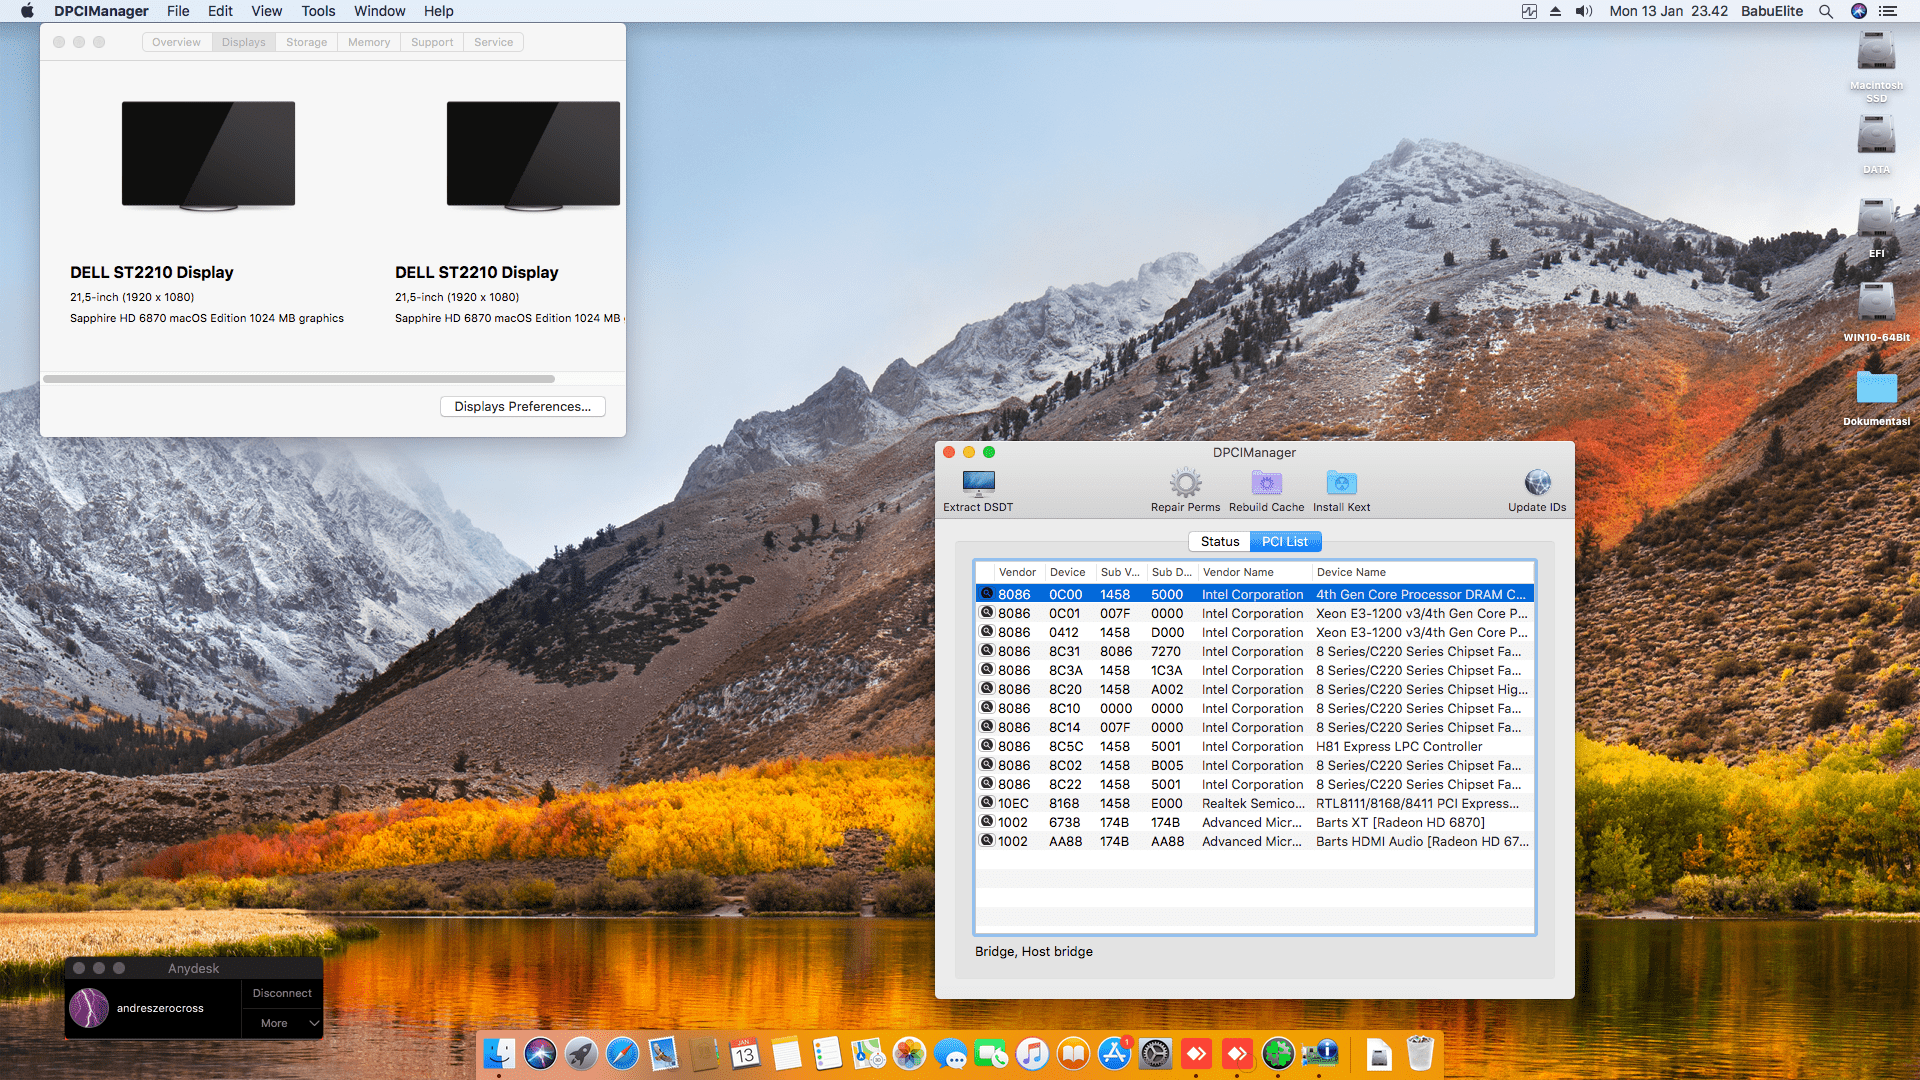Open the Tools menu in menu bar
The width and height of the screenshot is (1920, 1080).
pos(318,11)
